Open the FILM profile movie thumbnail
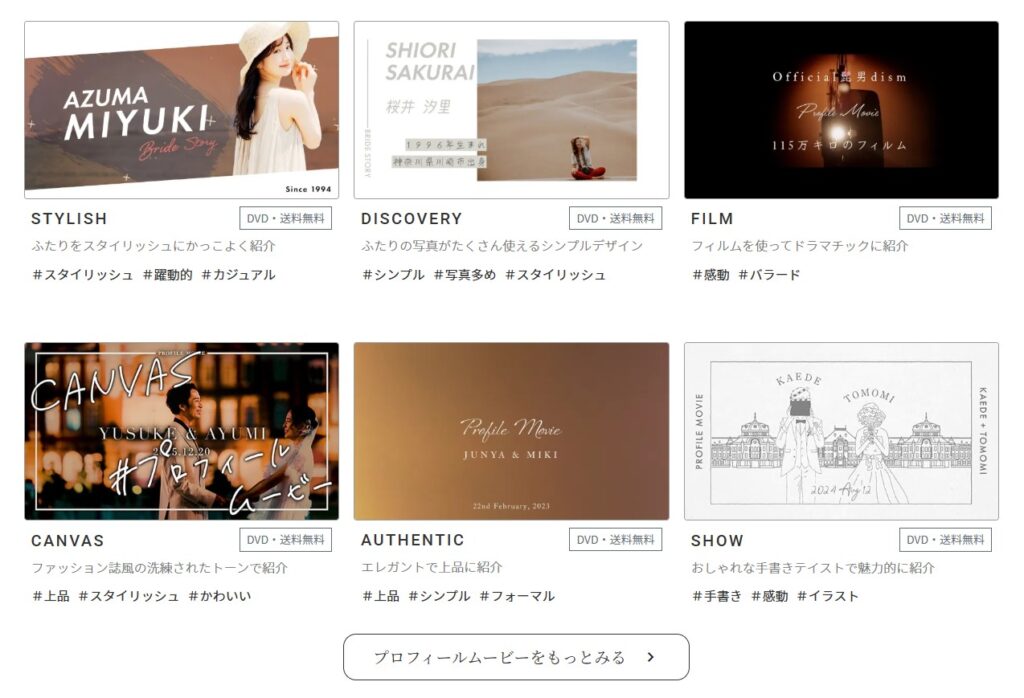This screenshot has width=1024, height=698. pos(841,110)
